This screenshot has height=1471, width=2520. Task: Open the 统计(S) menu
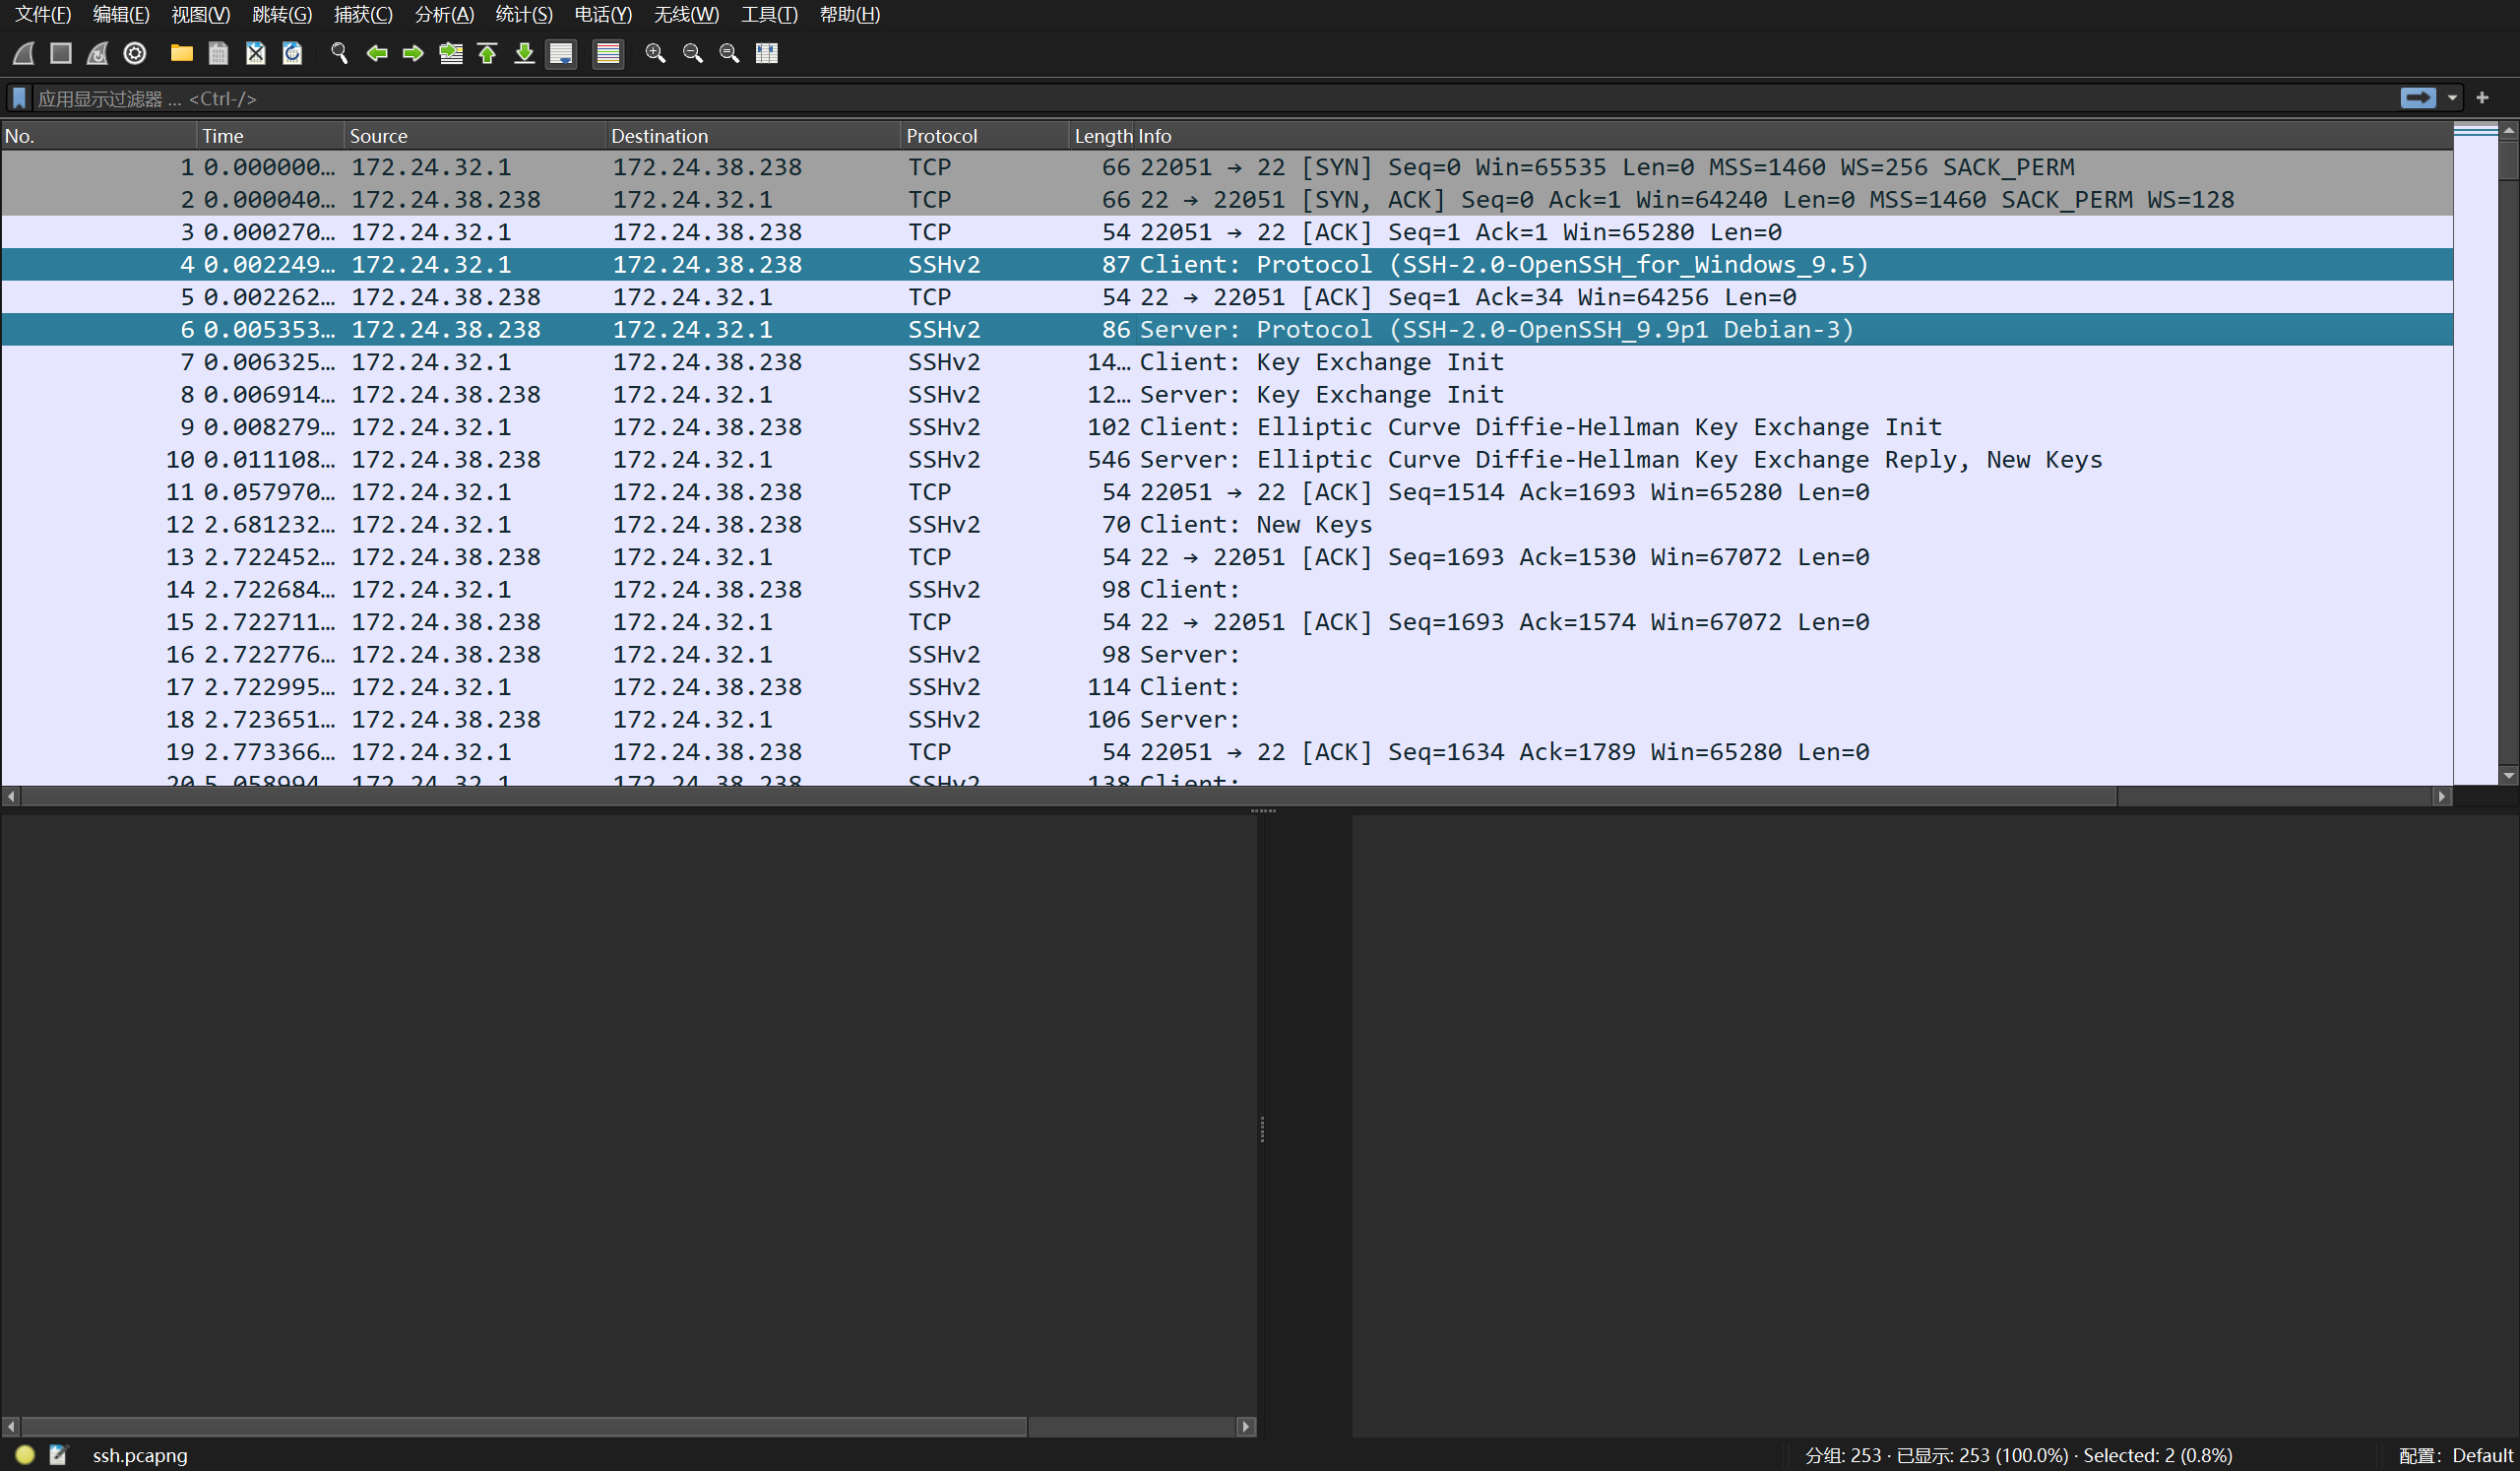[523, 14]
